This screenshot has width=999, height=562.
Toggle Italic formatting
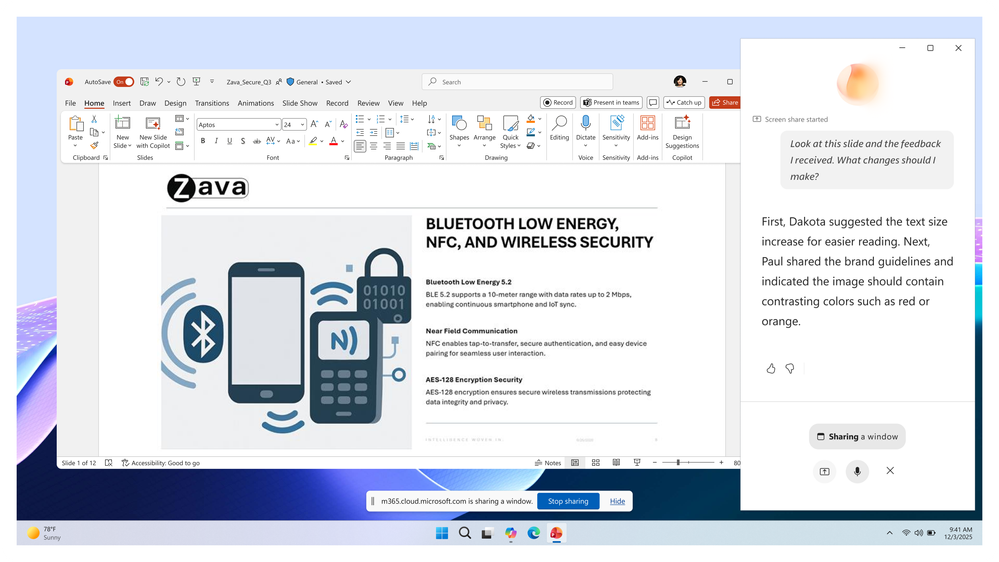[x=216, y=141]
